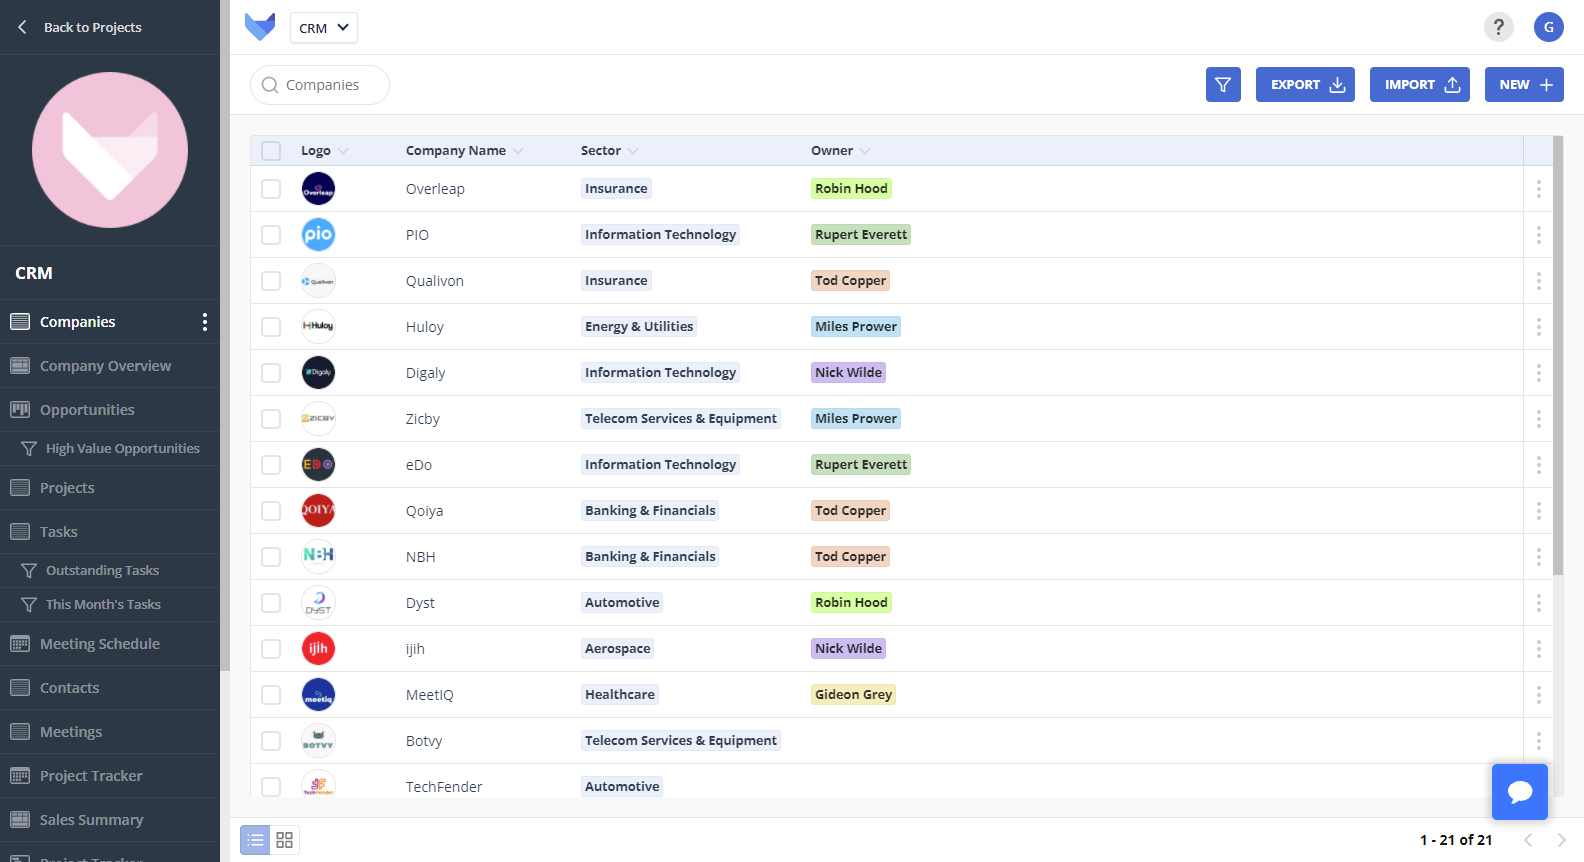Focus the Companies search field

click(322, 85)
